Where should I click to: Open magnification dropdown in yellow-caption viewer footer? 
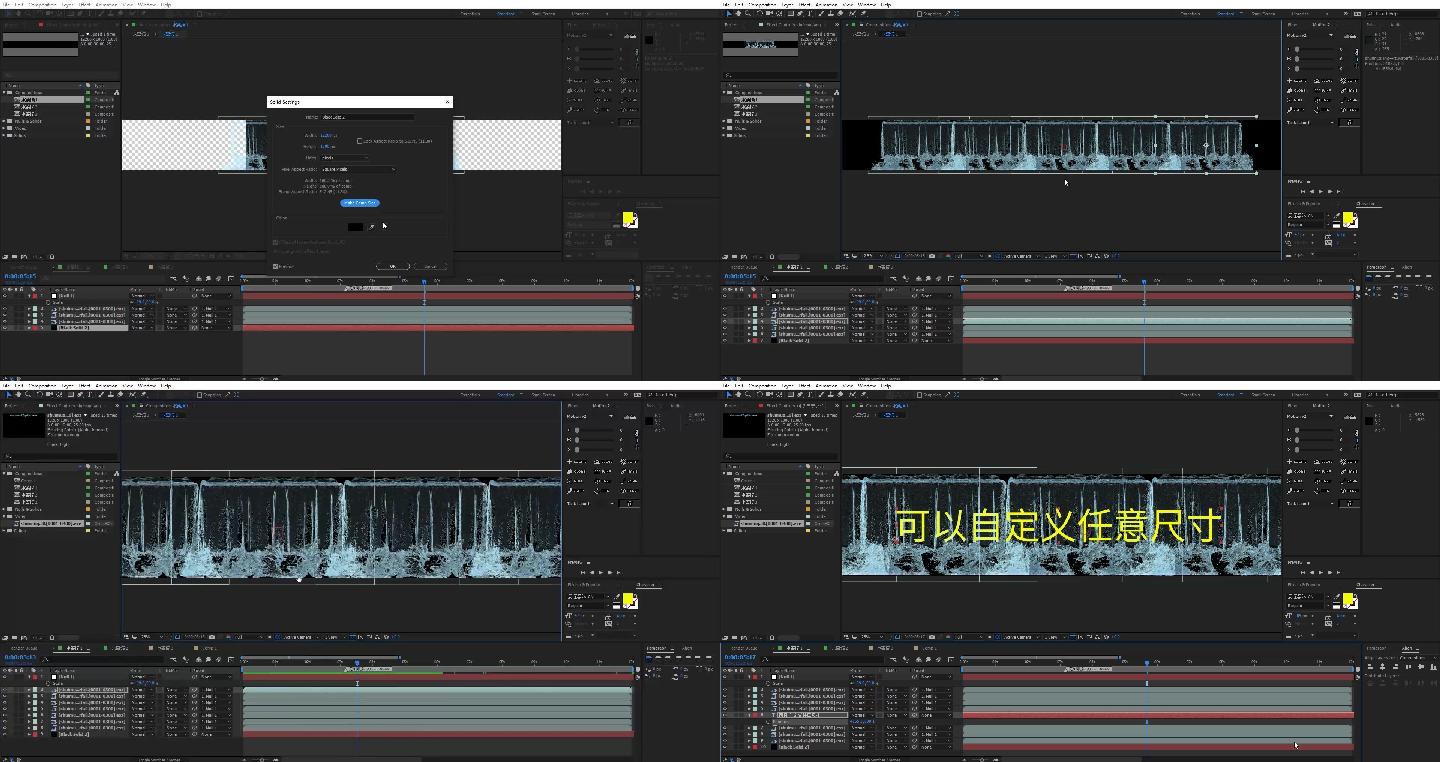click(x=872, y=637)
